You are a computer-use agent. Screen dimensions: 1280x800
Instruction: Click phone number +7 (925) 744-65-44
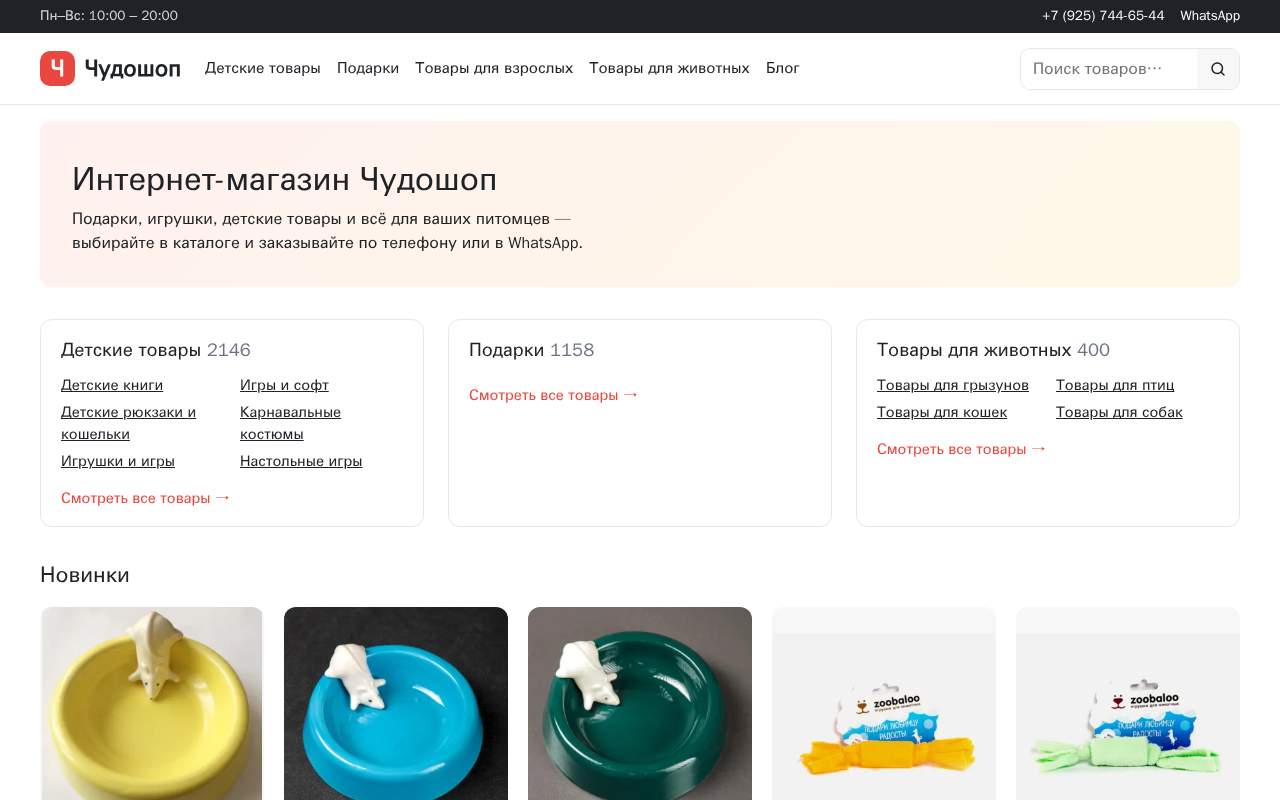pyautogui.click(x=1103, y=16)
